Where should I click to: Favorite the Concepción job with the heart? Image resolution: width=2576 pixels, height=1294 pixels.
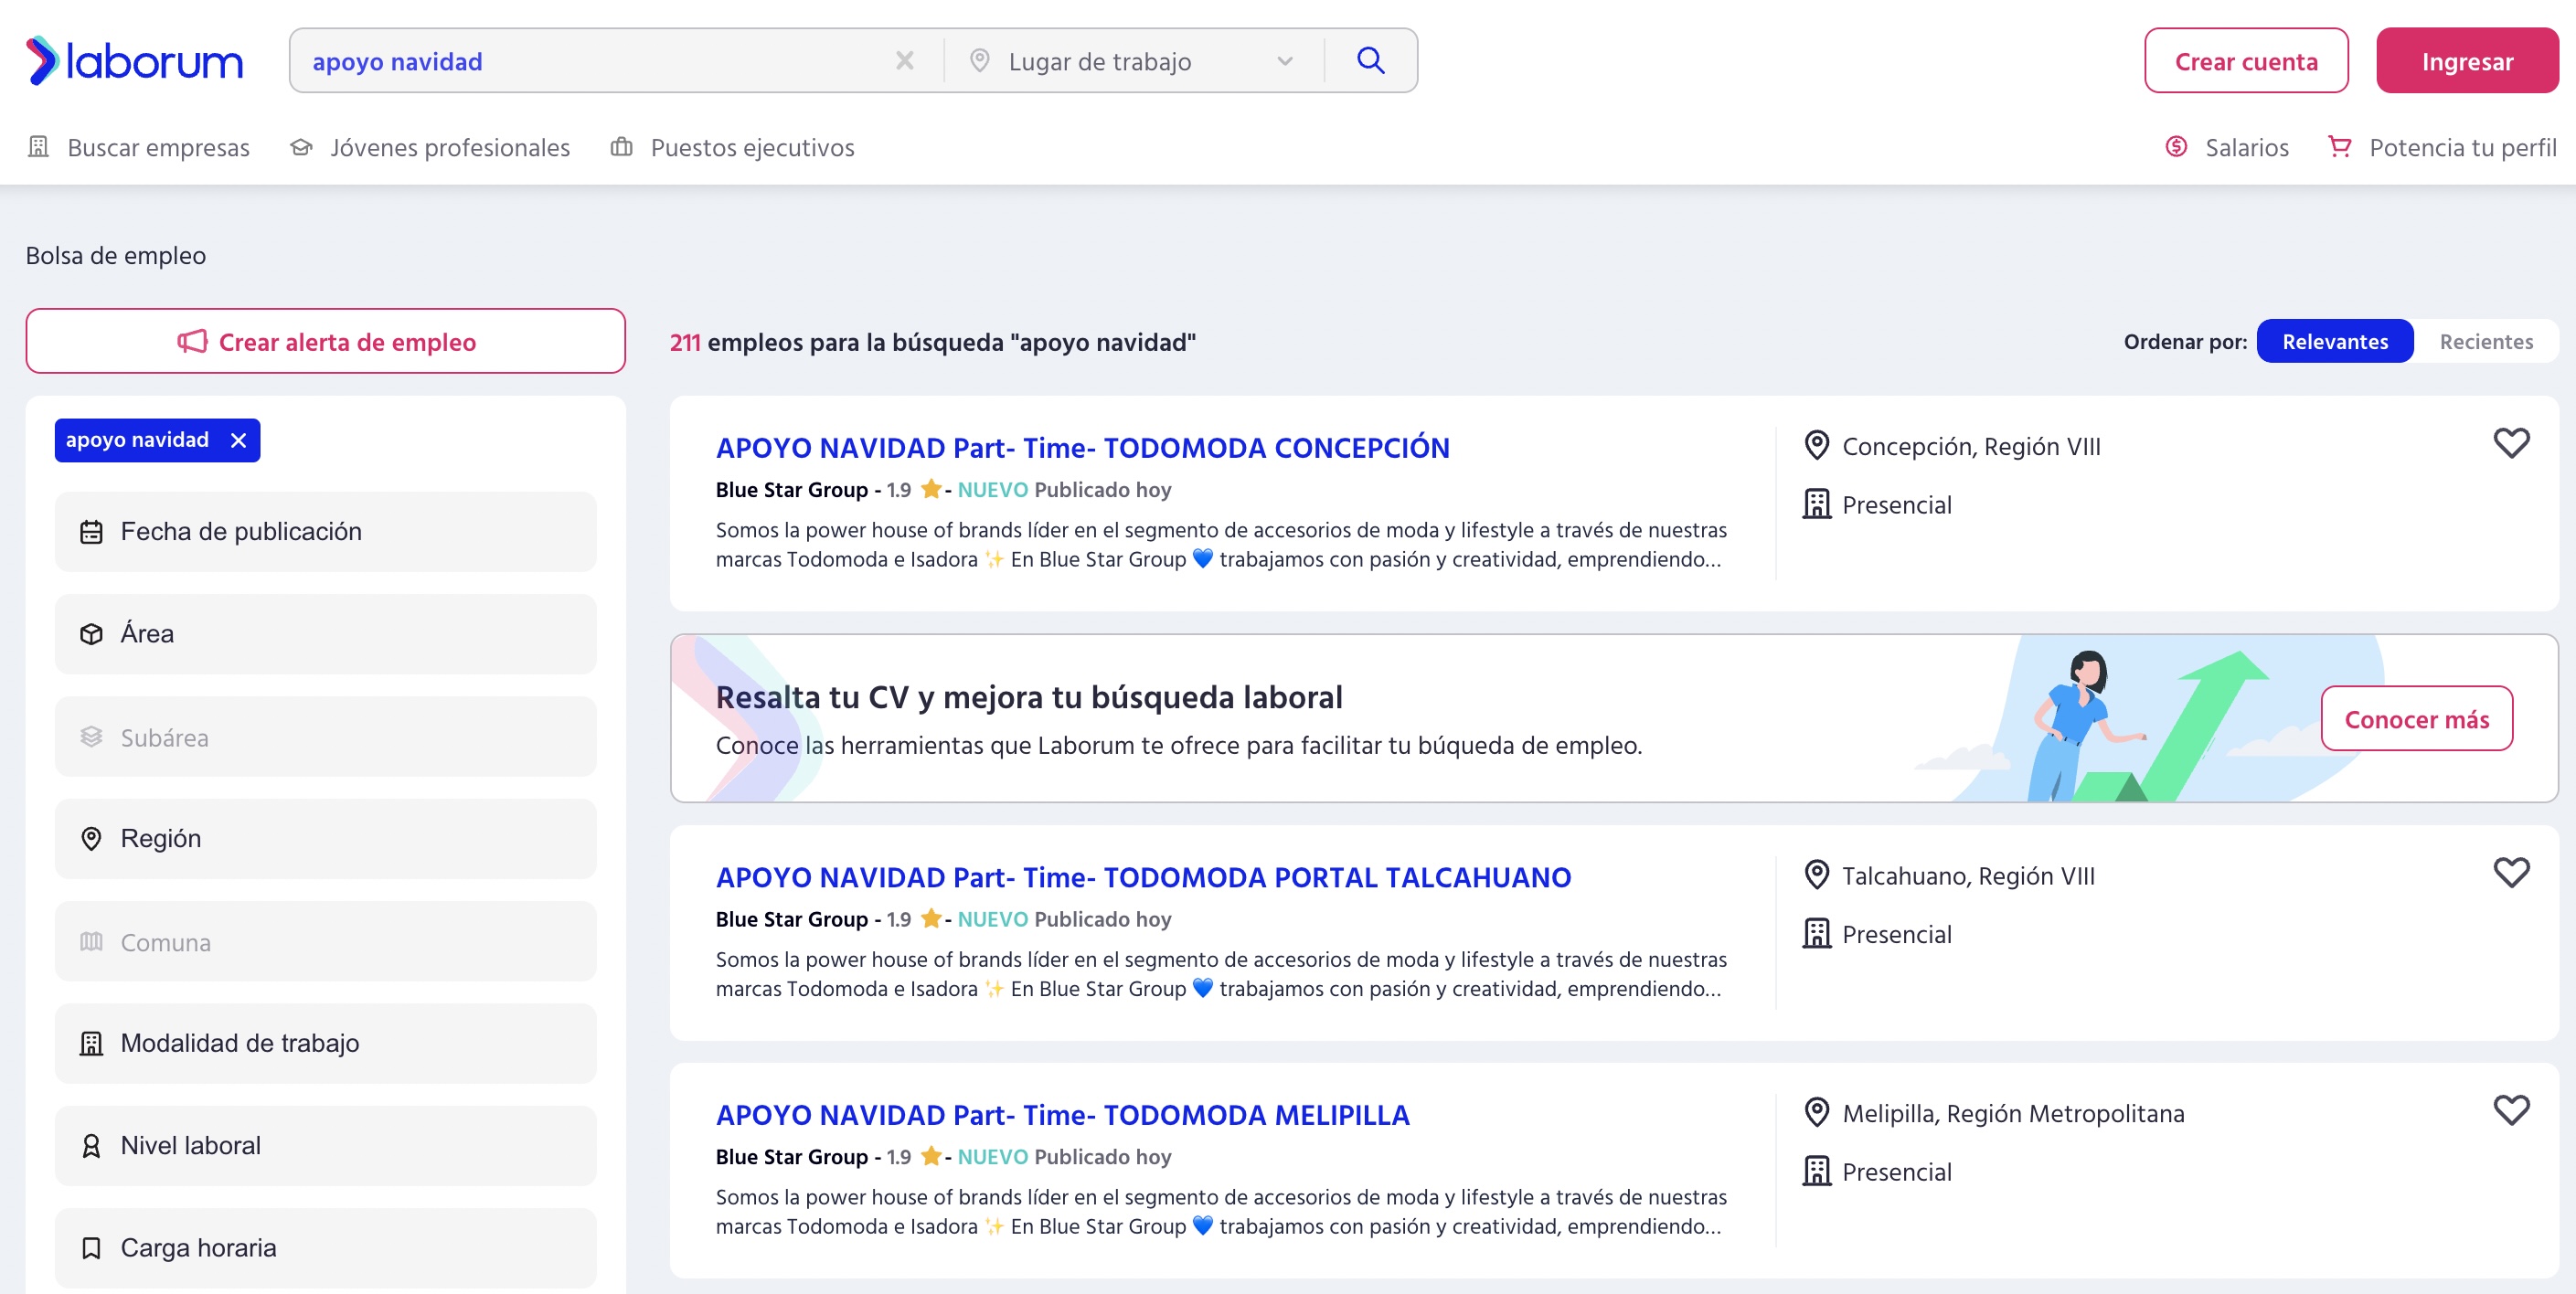click(x=2510, y=443)
